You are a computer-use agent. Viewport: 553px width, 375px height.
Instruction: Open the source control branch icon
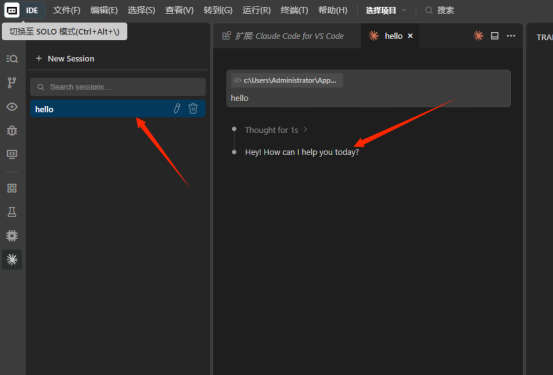pyautogui.click(x=12, y=83)
